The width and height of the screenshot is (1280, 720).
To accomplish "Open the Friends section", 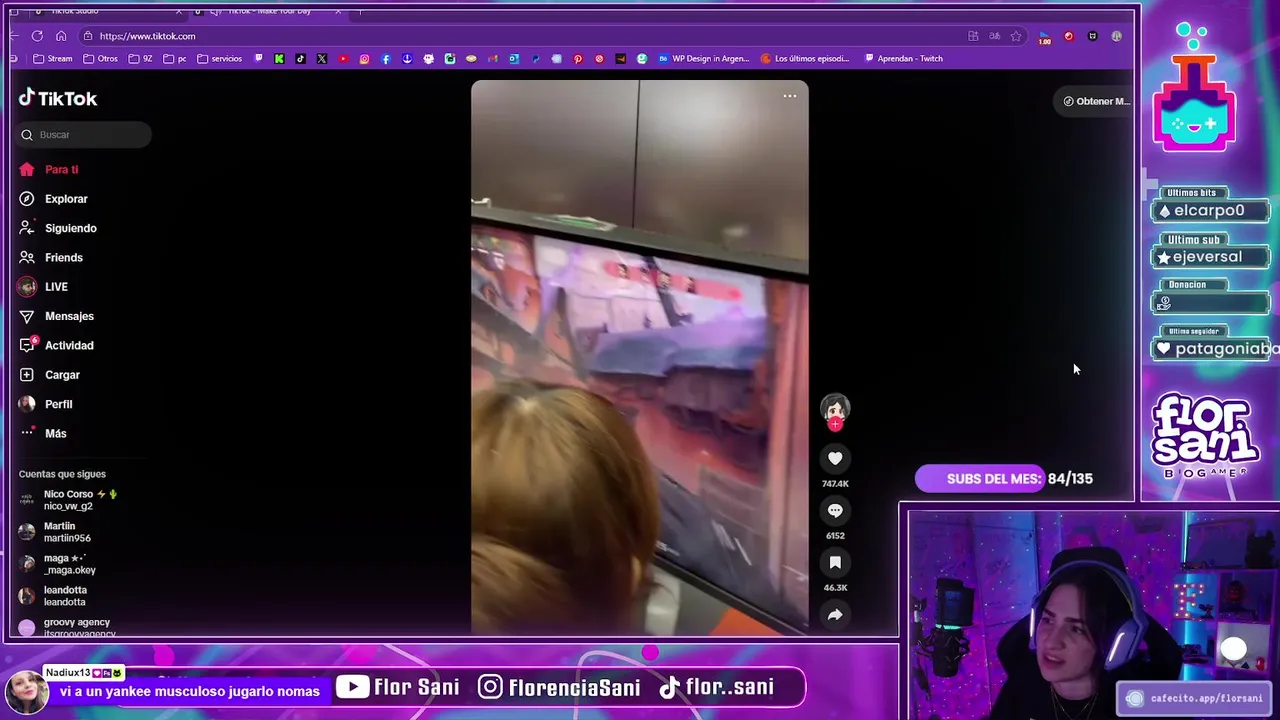I will pos(50,257).
